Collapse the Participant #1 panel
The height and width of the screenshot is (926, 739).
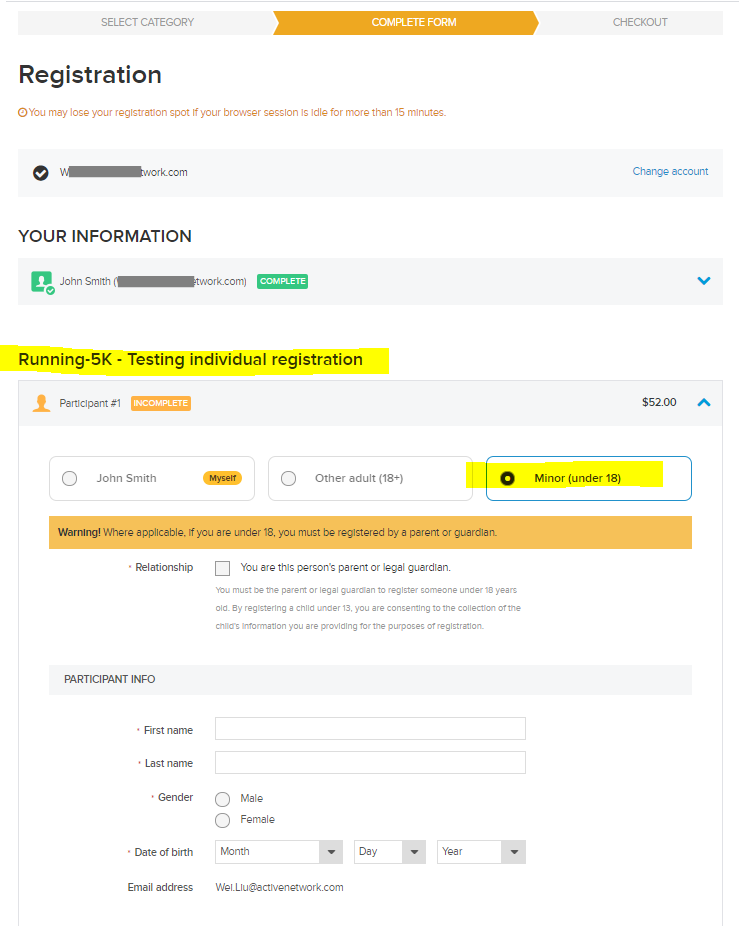[704, 403]
